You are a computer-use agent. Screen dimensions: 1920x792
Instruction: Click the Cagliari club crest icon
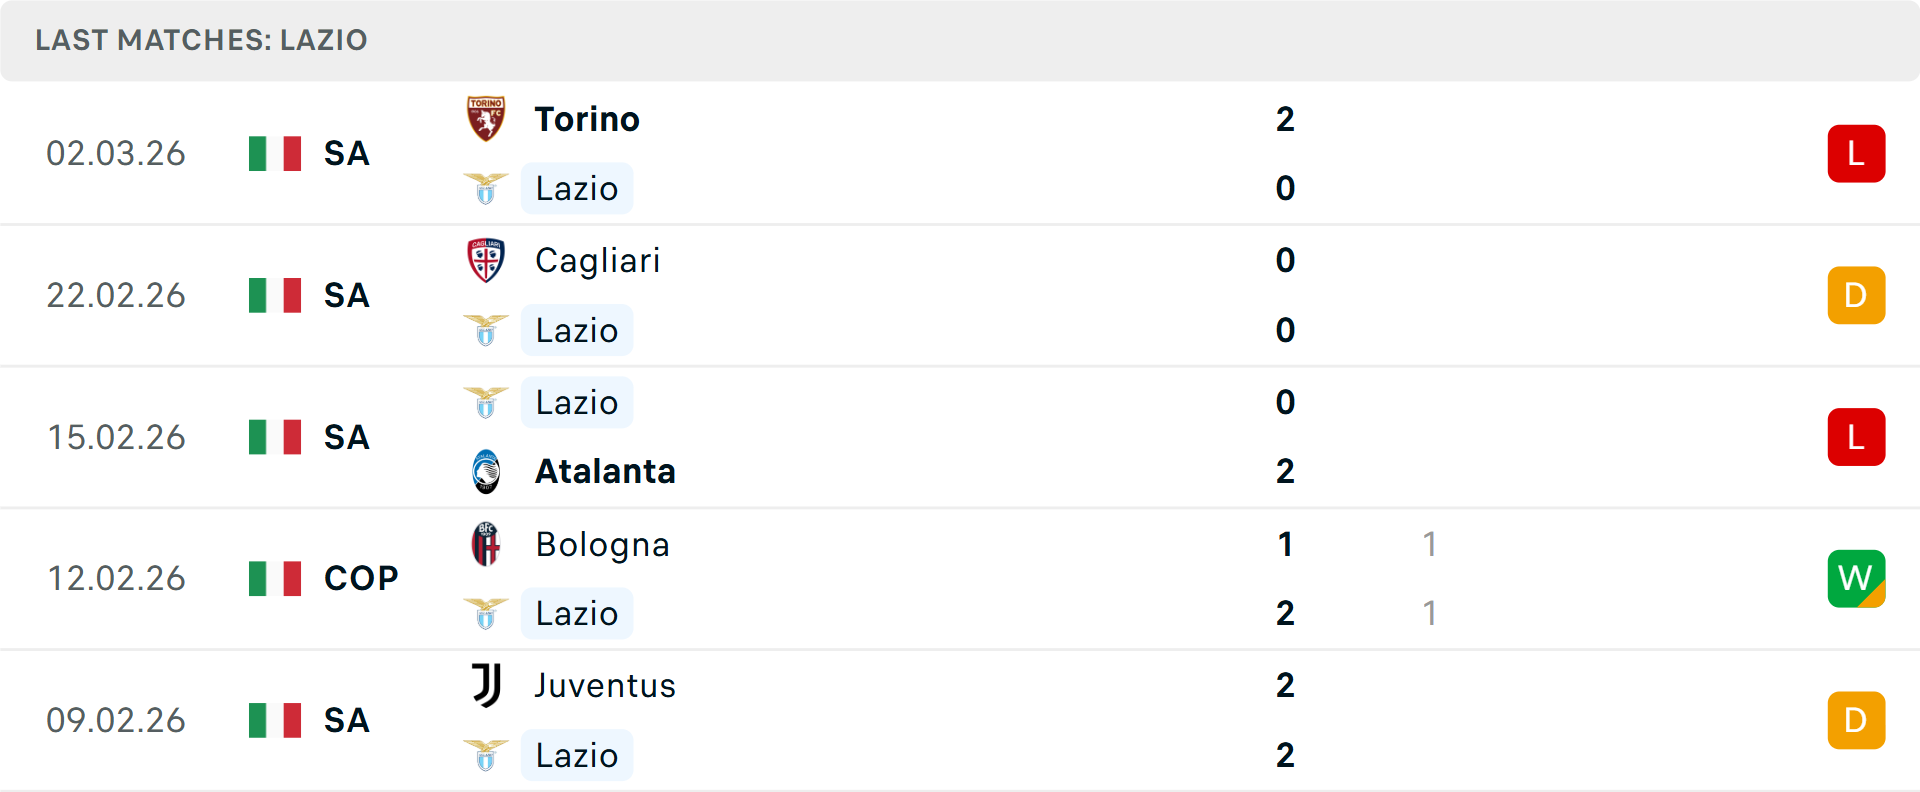(486, 260)
